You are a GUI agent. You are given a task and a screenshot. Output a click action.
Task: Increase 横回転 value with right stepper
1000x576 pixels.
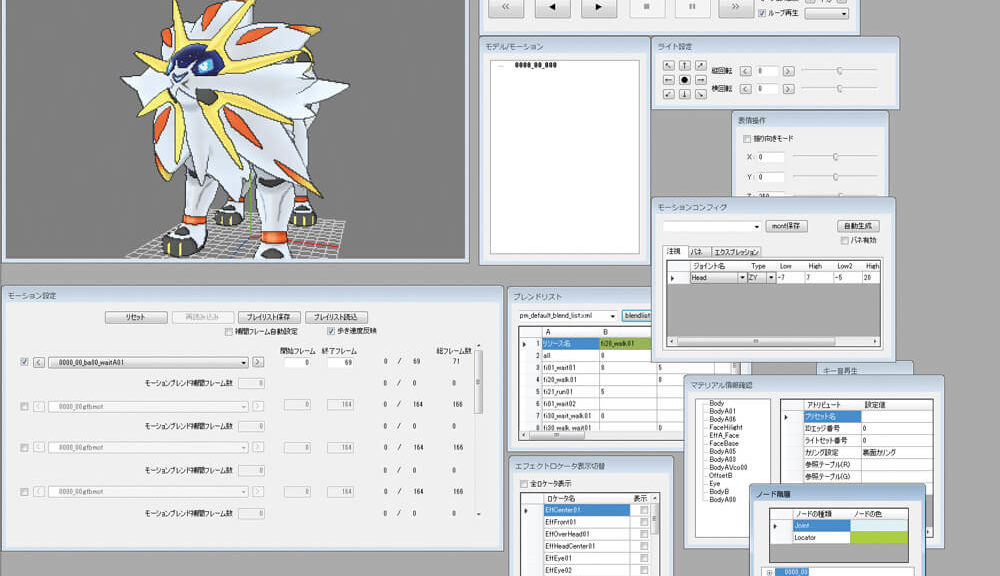(789, 89)
